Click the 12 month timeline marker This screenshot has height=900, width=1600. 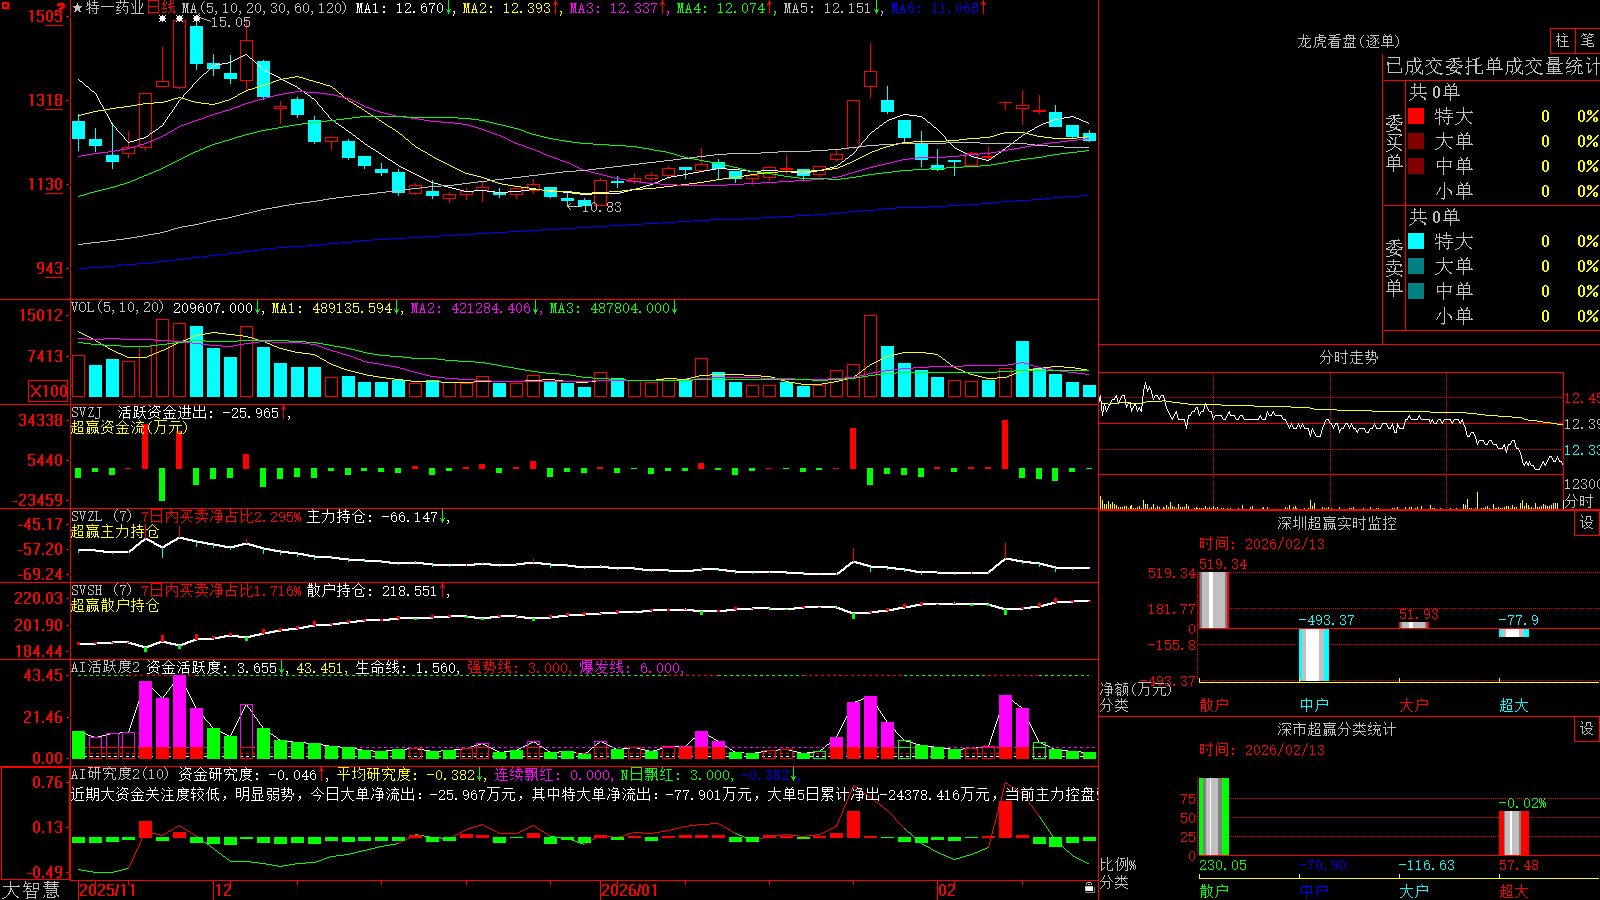(224, 890)
